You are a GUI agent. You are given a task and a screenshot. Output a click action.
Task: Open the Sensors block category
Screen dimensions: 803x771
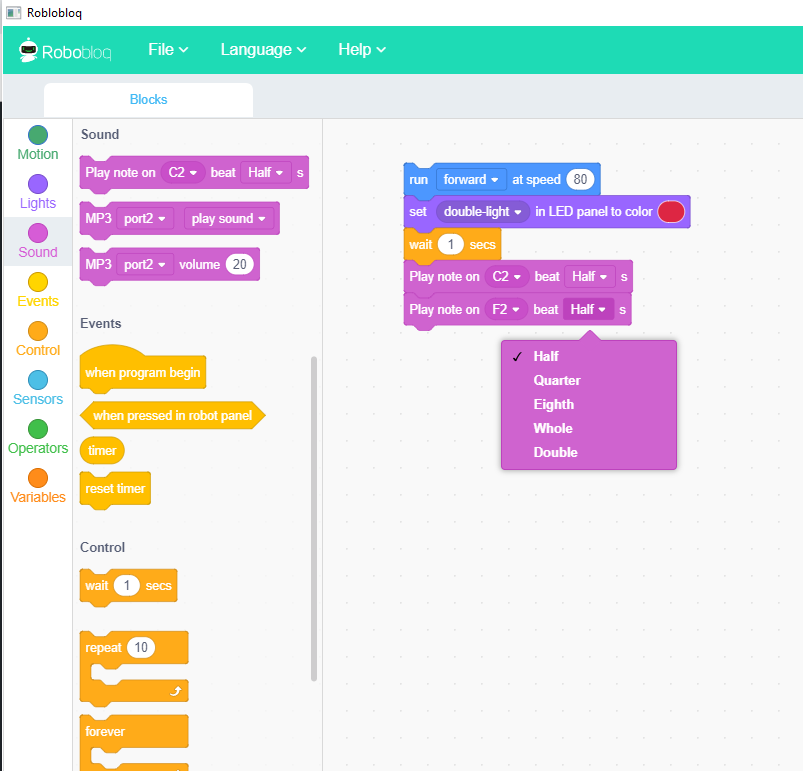tap(38, 380)
